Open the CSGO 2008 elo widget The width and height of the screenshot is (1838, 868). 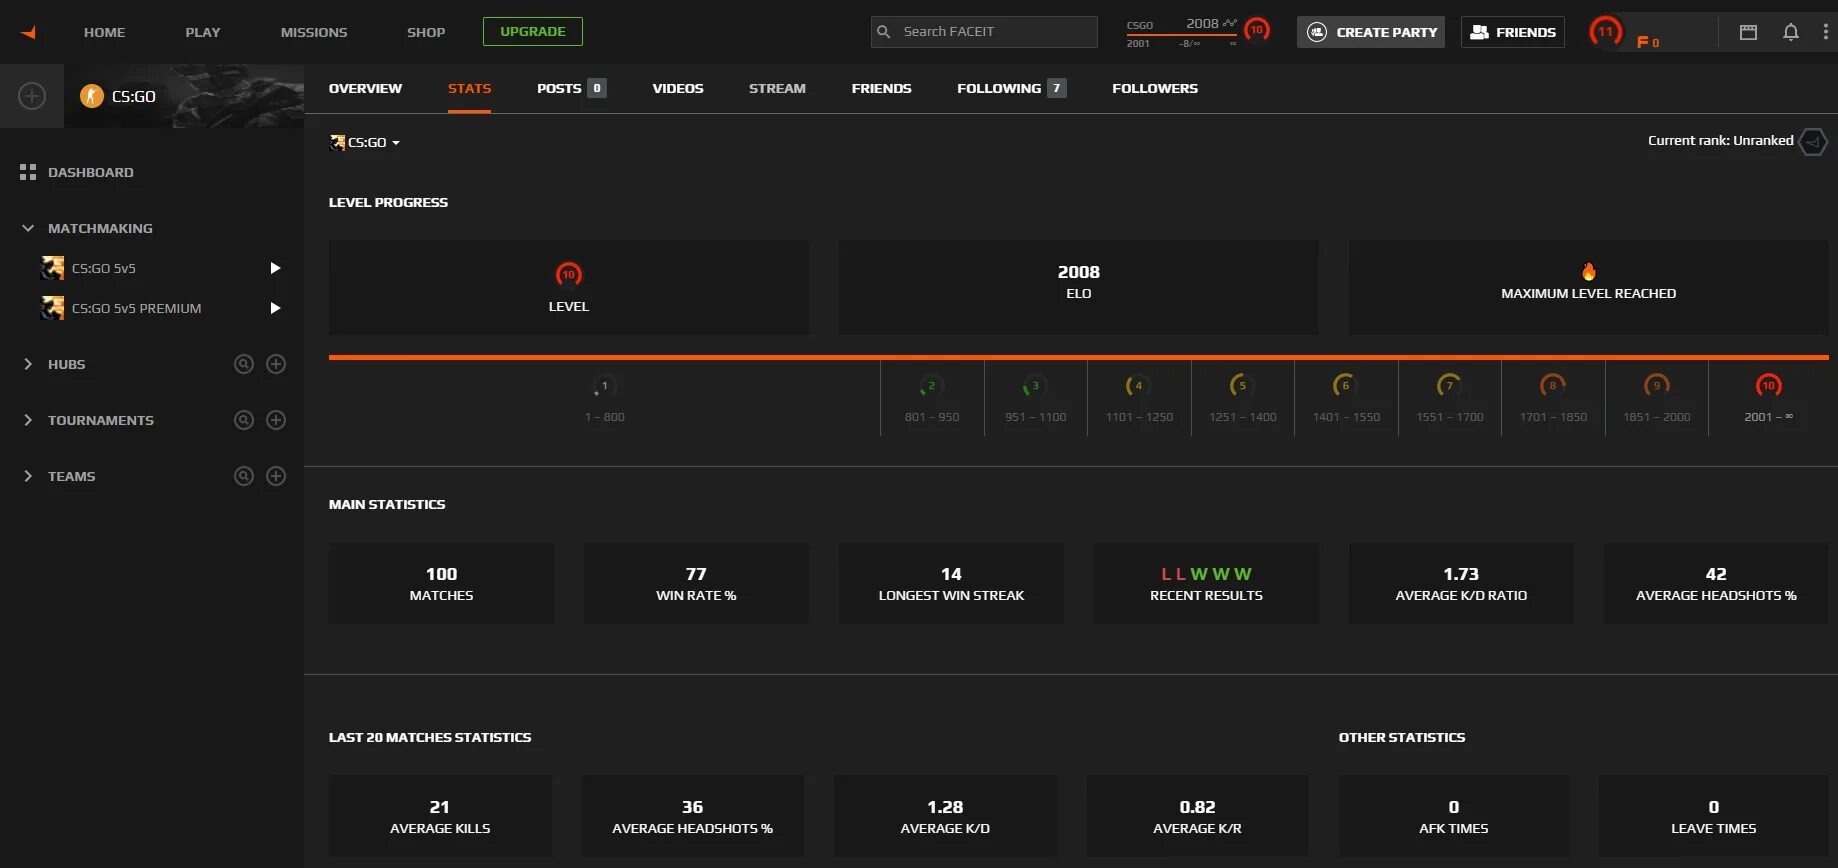point(1182,32)
